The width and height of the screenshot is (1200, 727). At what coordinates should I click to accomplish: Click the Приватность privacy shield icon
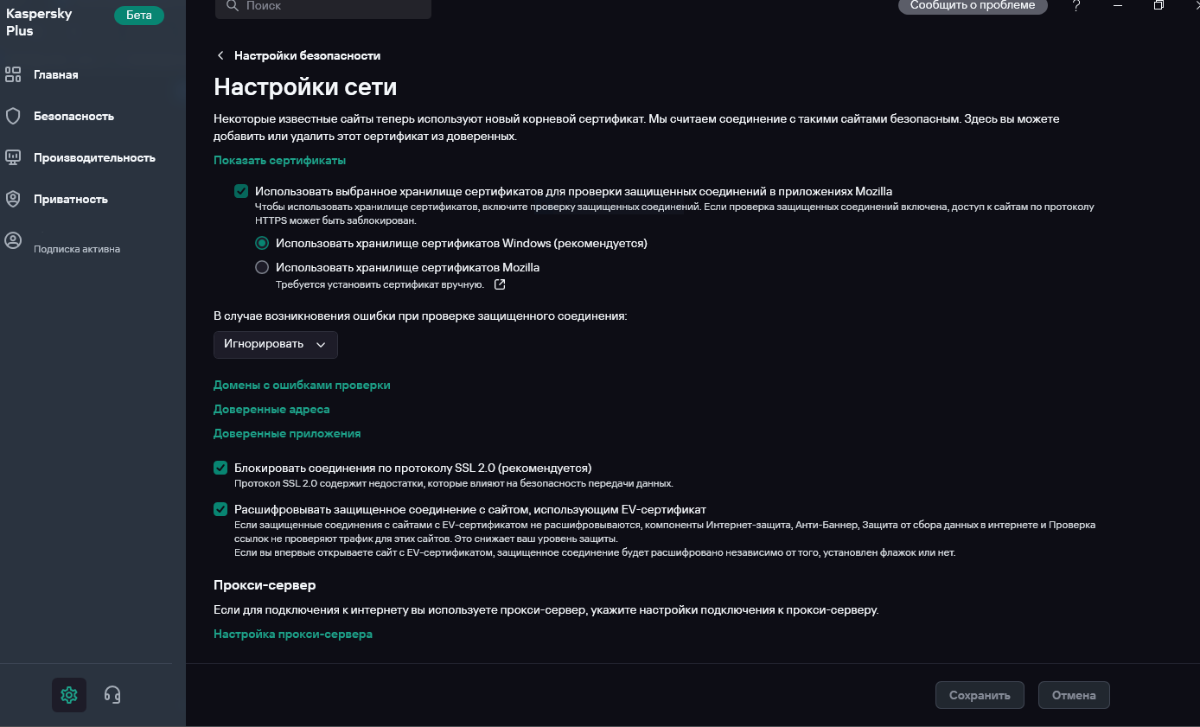pyautogui.click(x=13, y=199)
